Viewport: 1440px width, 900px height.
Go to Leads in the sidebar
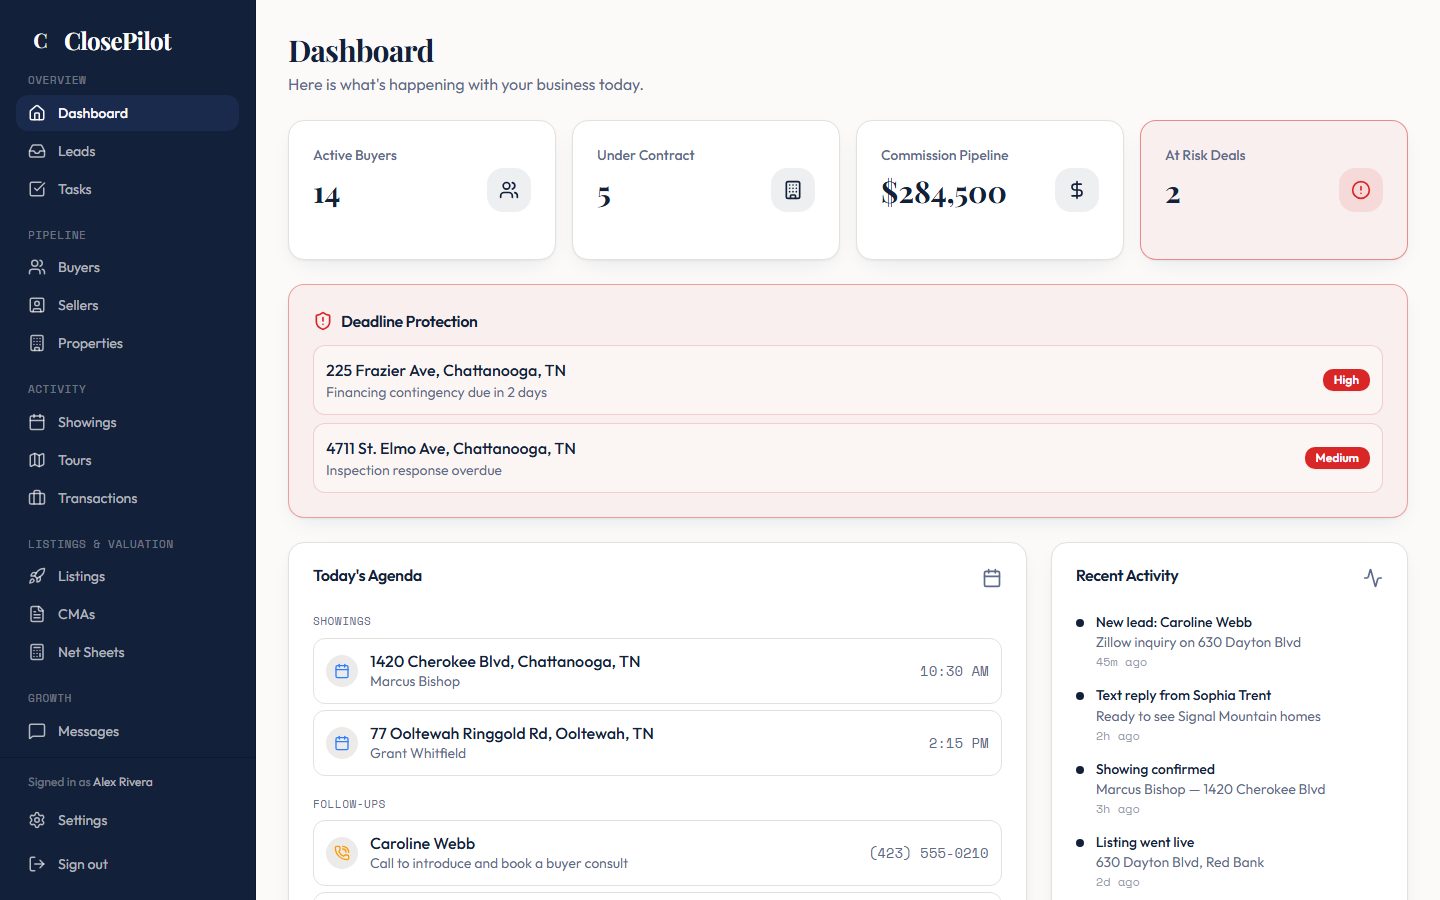tap(127, 151)
